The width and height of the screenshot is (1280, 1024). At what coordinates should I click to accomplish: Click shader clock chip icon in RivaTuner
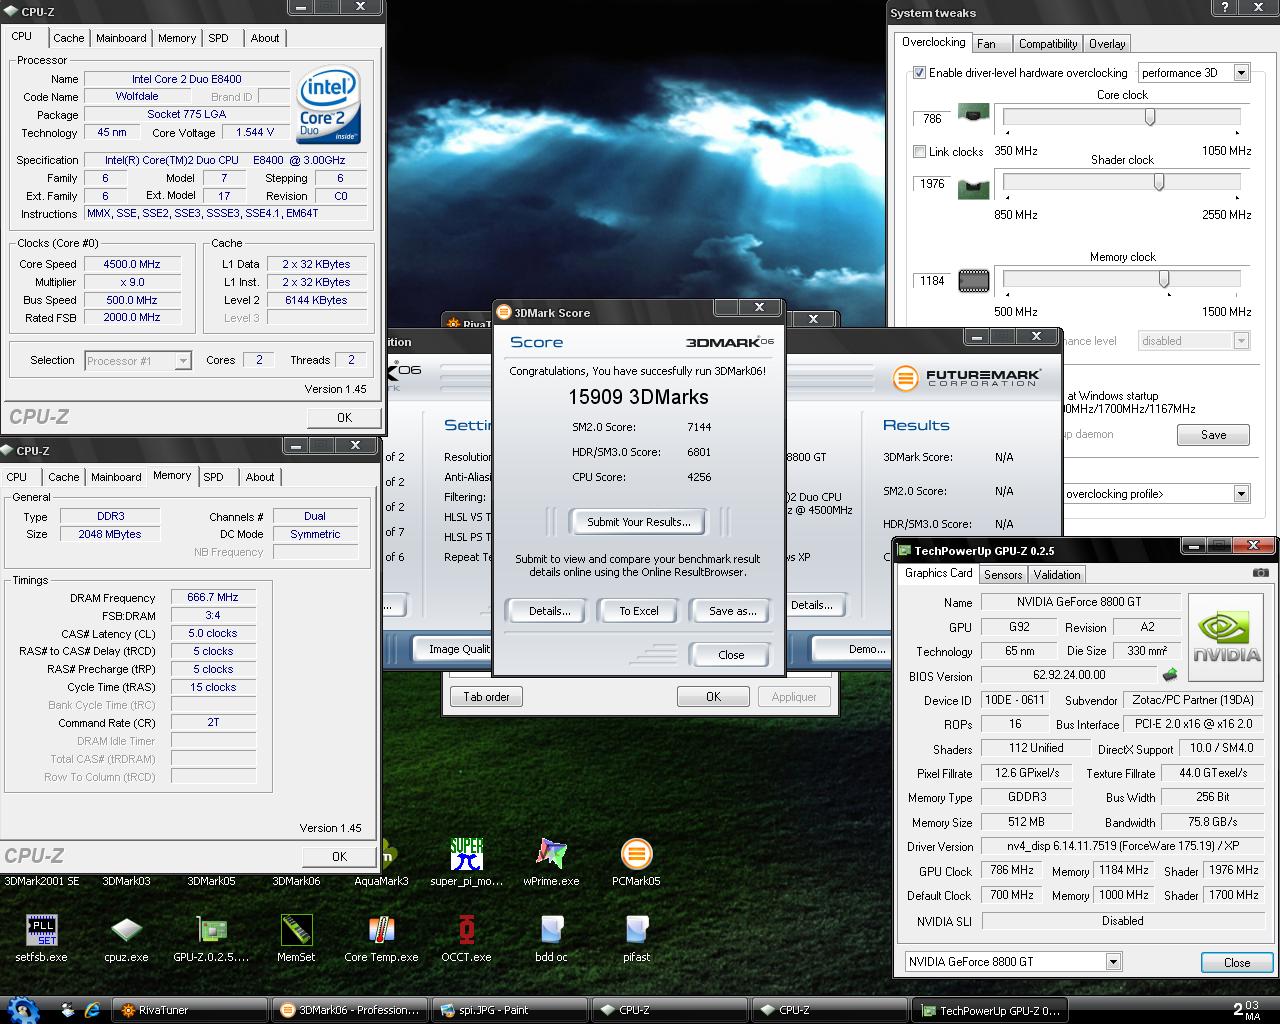tap(973, 188)
